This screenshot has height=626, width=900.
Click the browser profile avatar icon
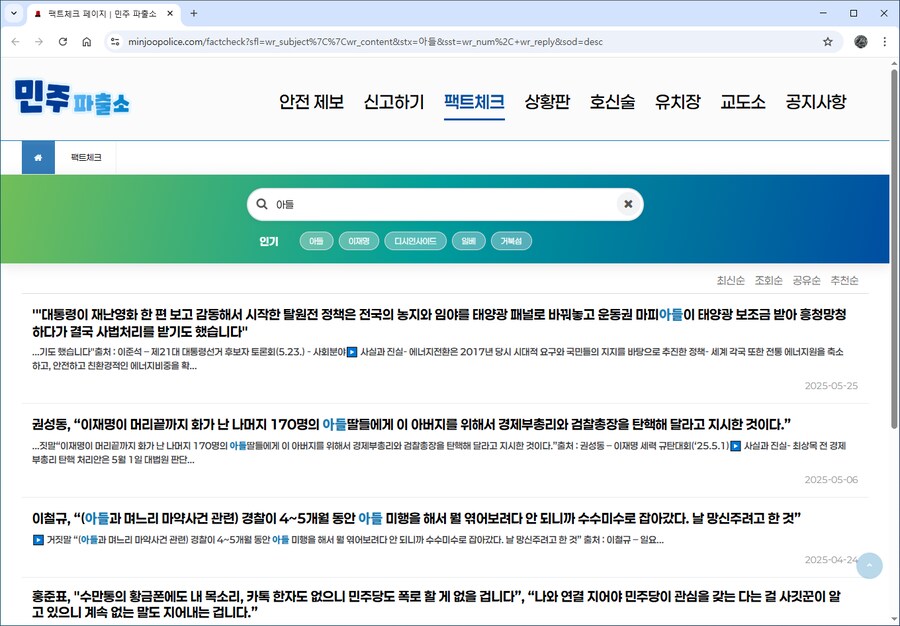(x=861, y=42)
